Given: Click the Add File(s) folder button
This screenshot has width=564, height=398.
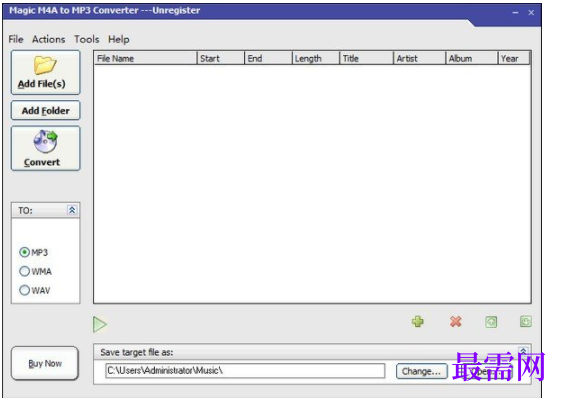Looking at the screenshot, I should (x=45, y=73).
